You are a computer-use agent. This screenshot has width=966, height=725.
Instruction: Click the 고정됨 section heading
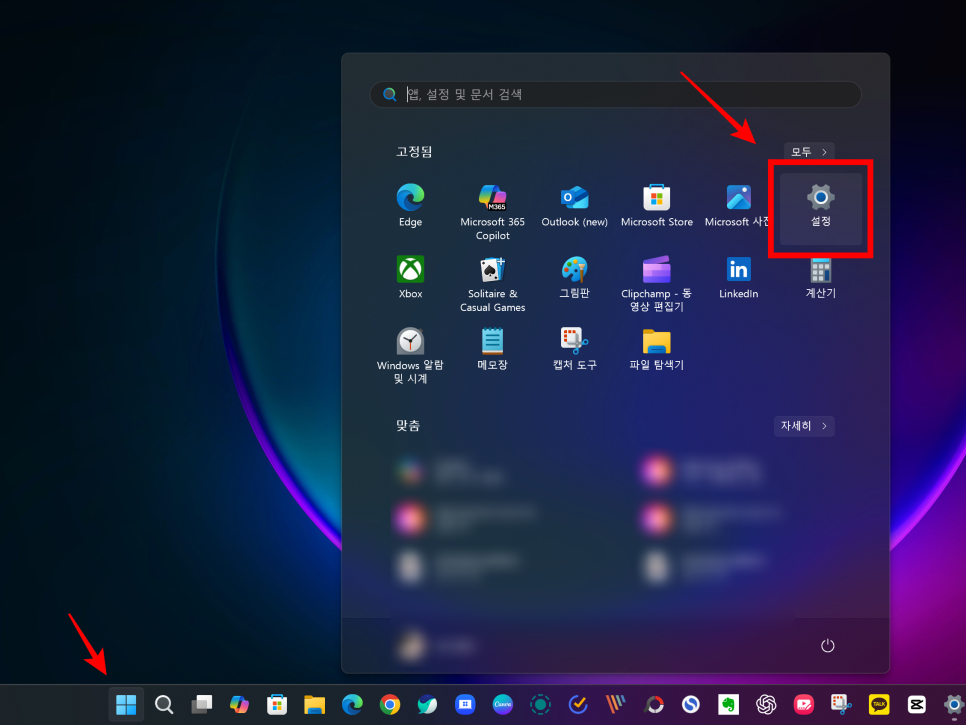[x=413, y=152]
